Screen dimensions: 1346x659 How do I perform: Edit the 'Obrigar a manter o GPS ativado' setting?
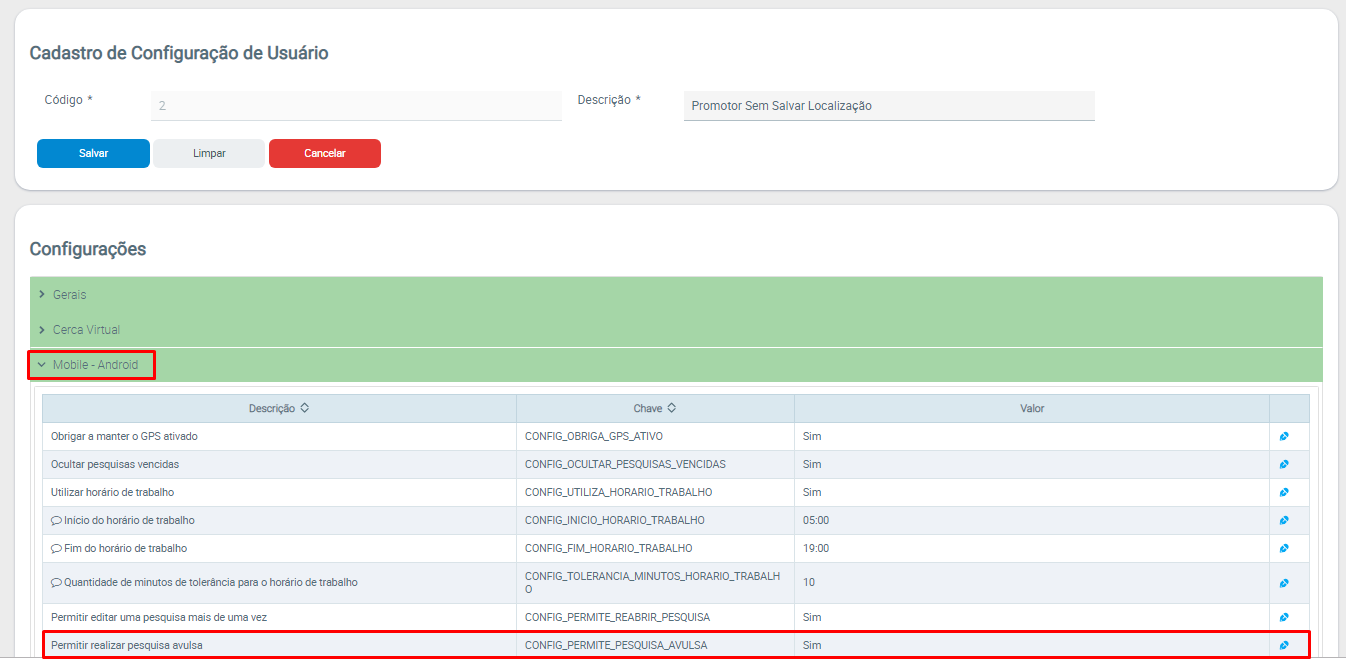pos(1284,437)
